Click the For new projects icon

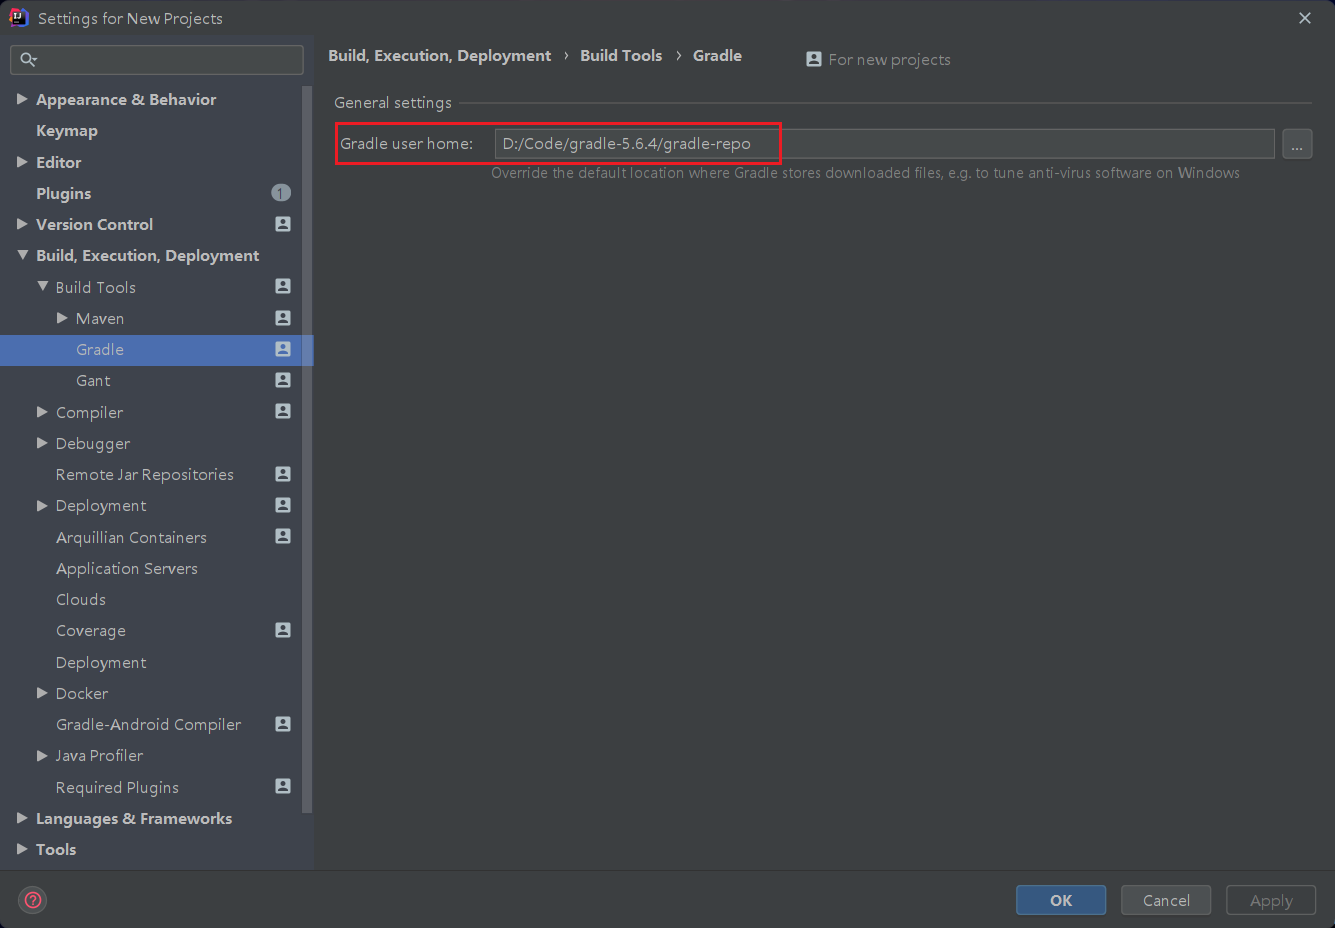pos(814,59)
